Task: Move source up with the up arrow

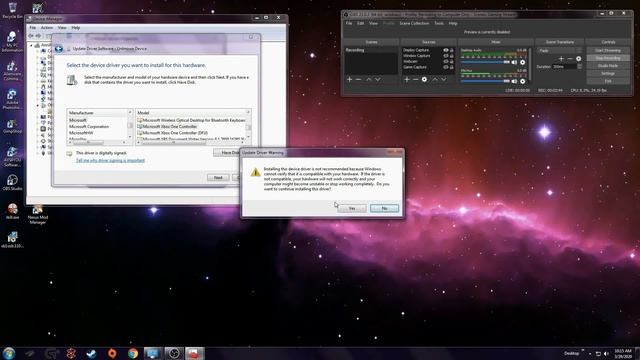Action: 435,80
